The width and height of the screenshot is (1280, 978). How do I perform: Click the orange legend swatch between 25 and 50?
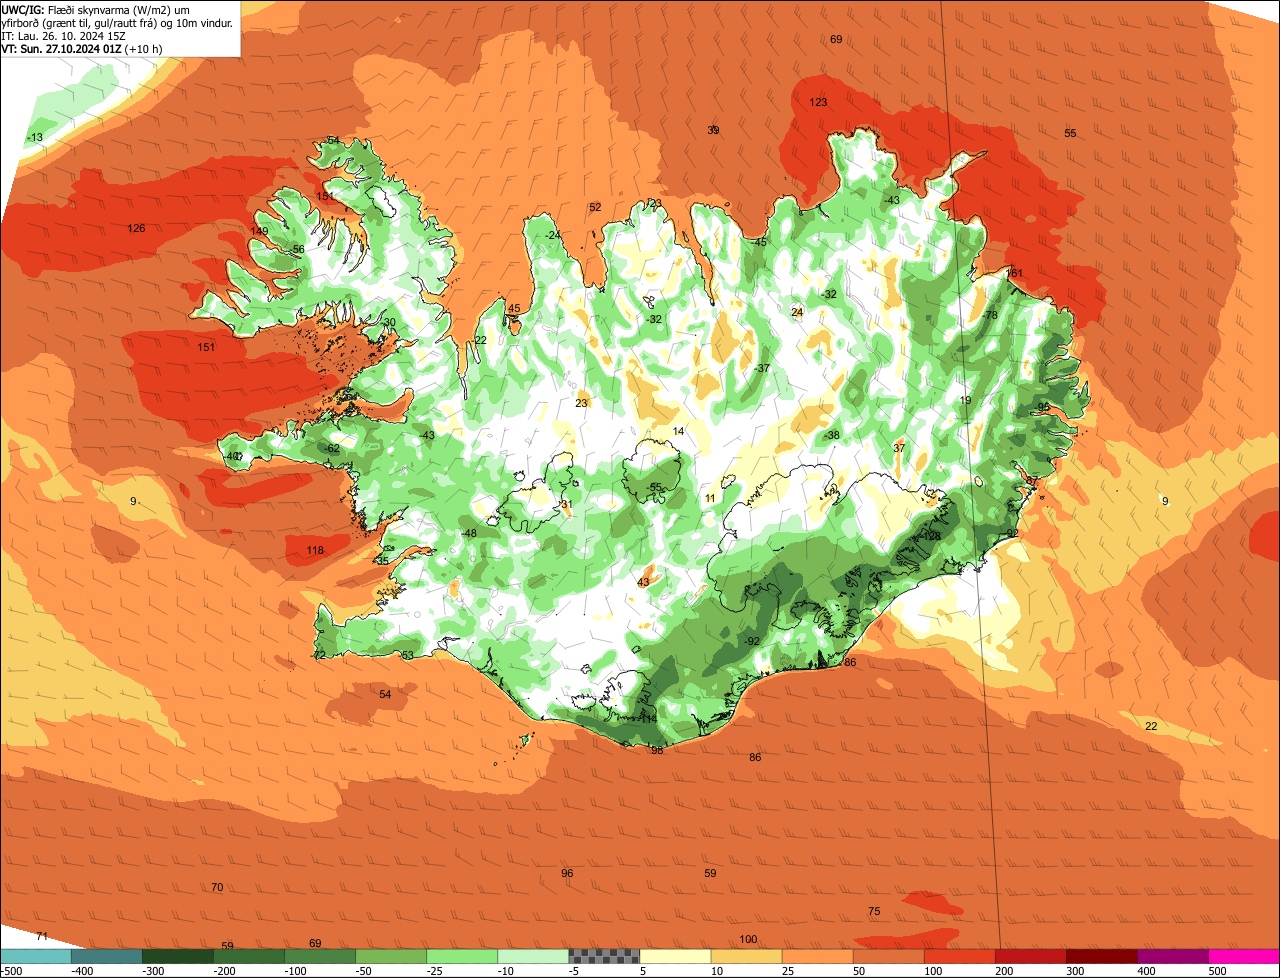click(817, 956)
